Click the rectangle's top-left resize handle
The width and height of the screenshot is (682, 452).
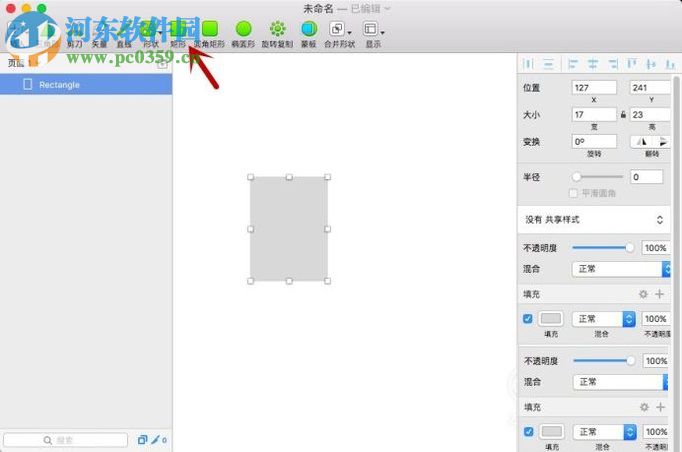pos(251,177)
